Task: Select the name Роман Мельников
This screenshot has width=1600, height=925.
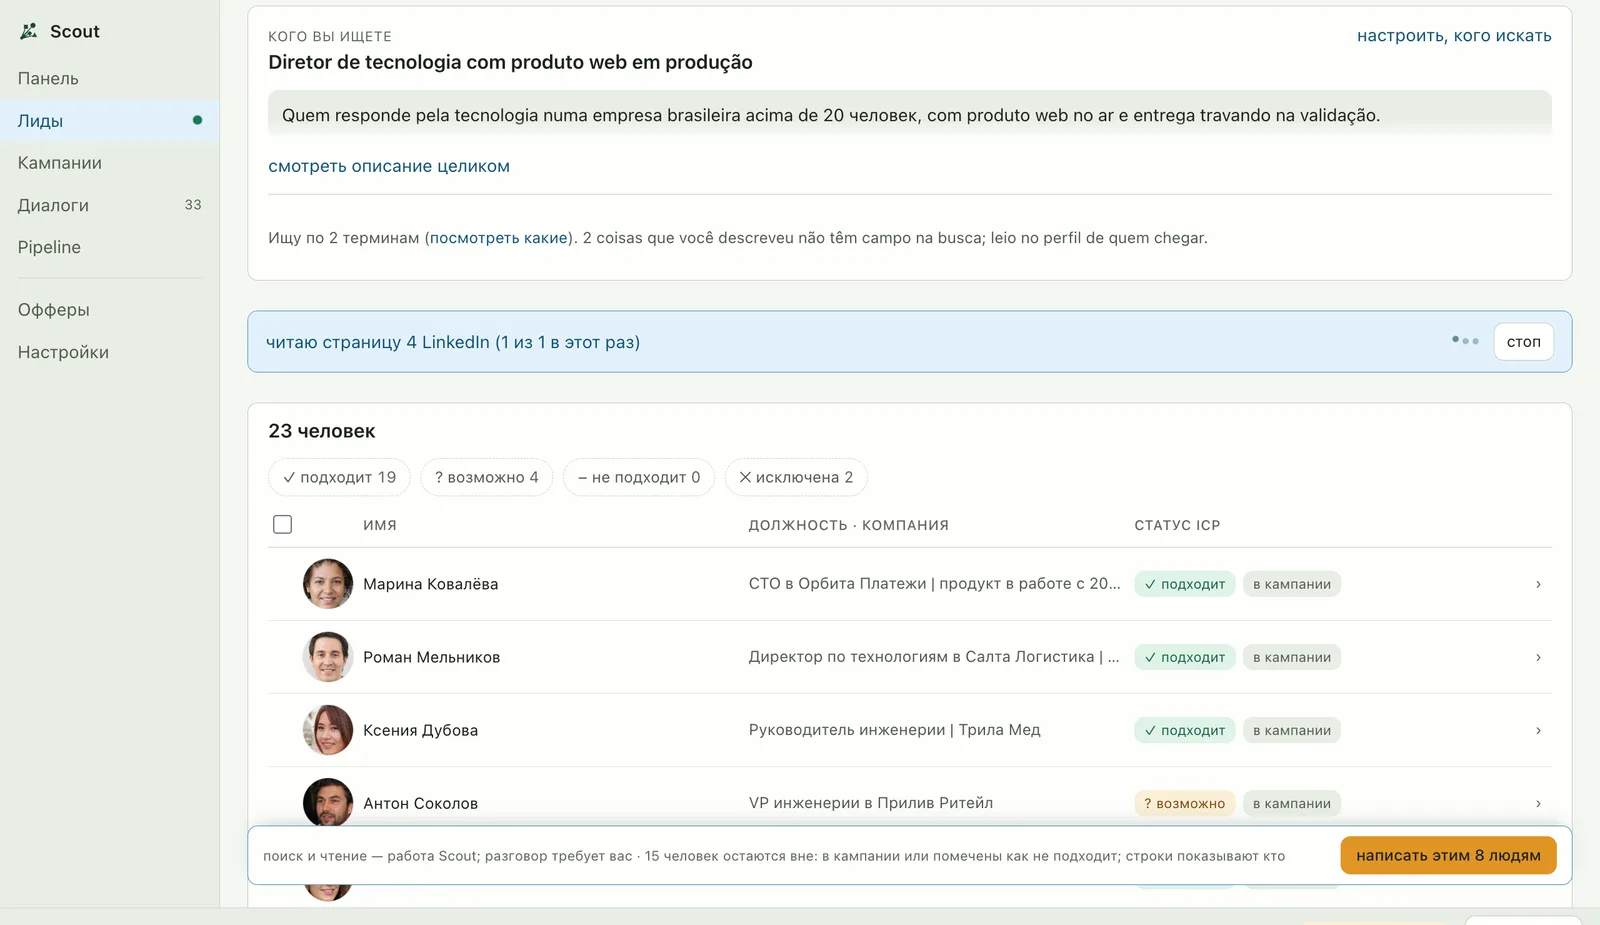Action: (432, 657)
